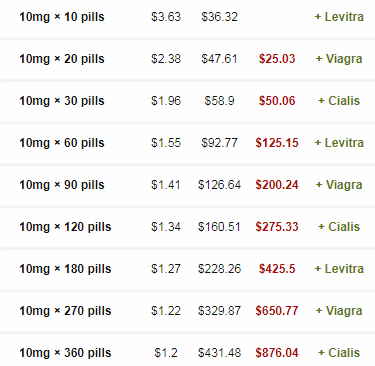Image resolution: width=375 pixels, height=366 pixels.
Task: Choose the 10mg × 60 pills package
Action: (x=62, y=143)
